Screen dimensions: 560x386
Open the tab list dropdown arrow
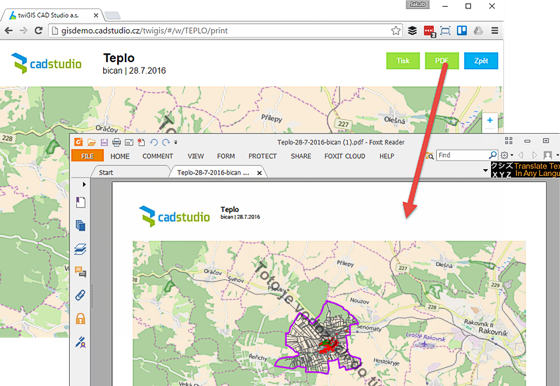tap(485, 170)
